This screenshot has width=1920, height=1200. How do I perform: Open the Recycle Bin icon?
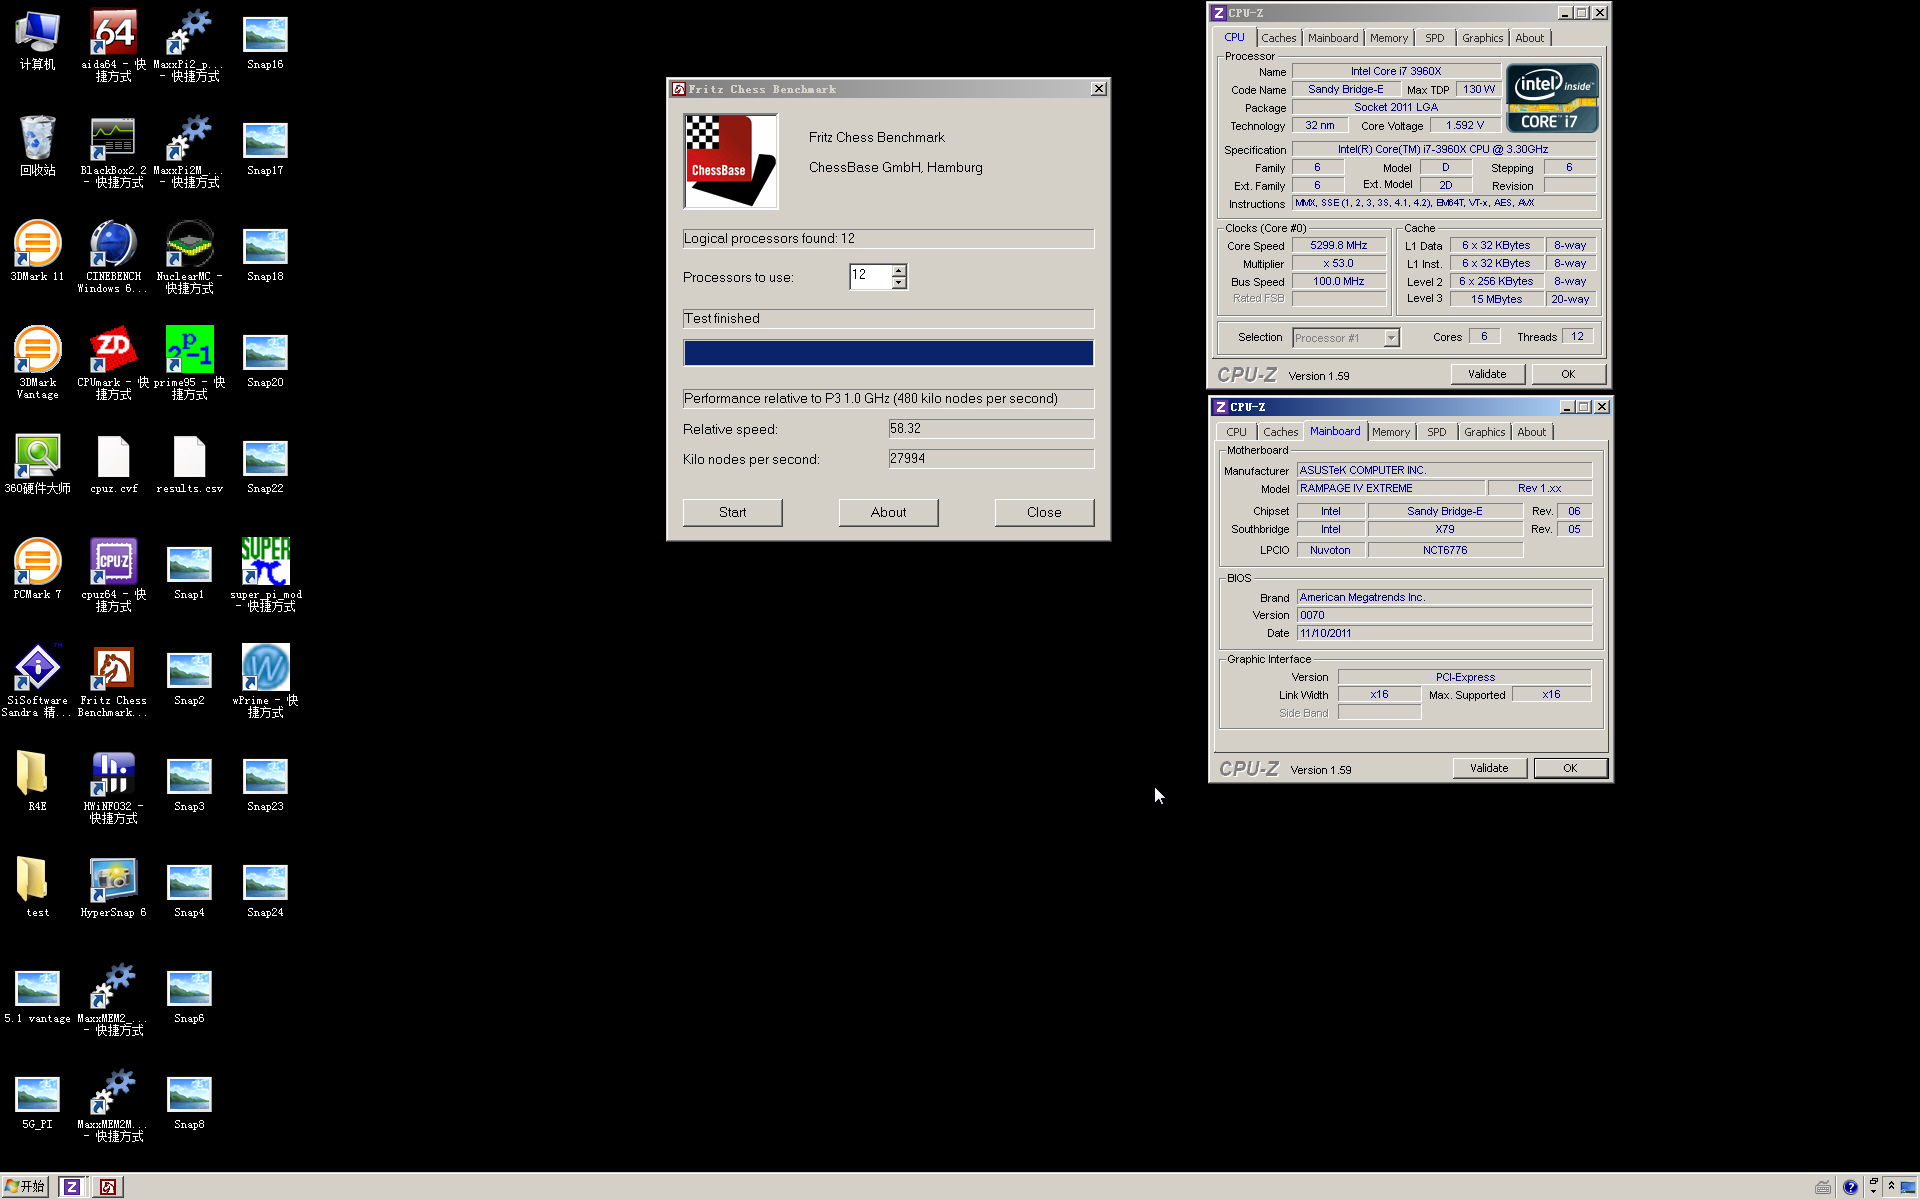(37, 145)
